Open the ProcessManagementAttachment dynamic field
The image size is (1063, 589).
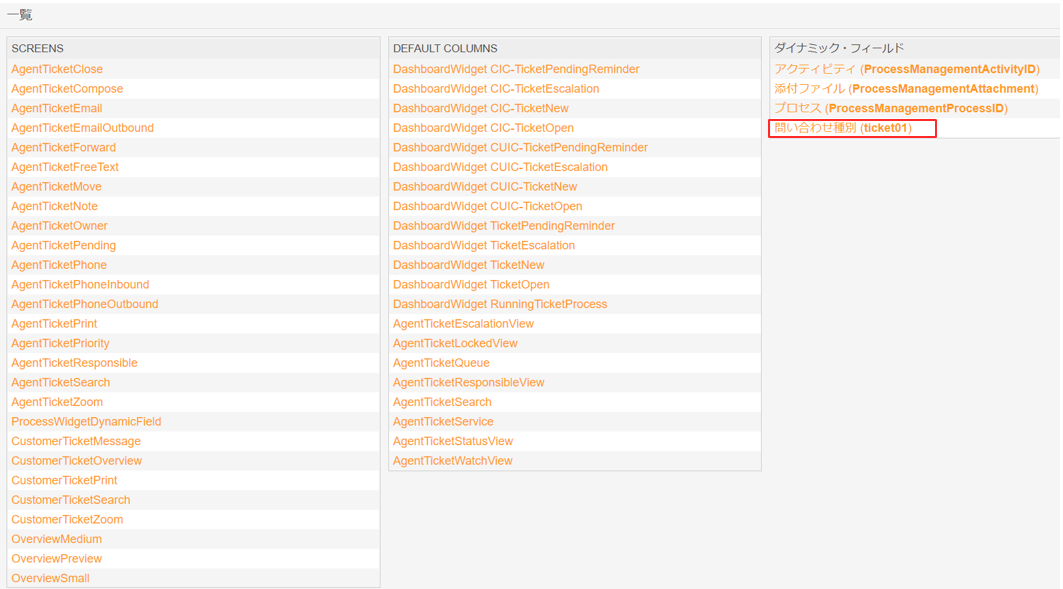[x=906, y=89]
